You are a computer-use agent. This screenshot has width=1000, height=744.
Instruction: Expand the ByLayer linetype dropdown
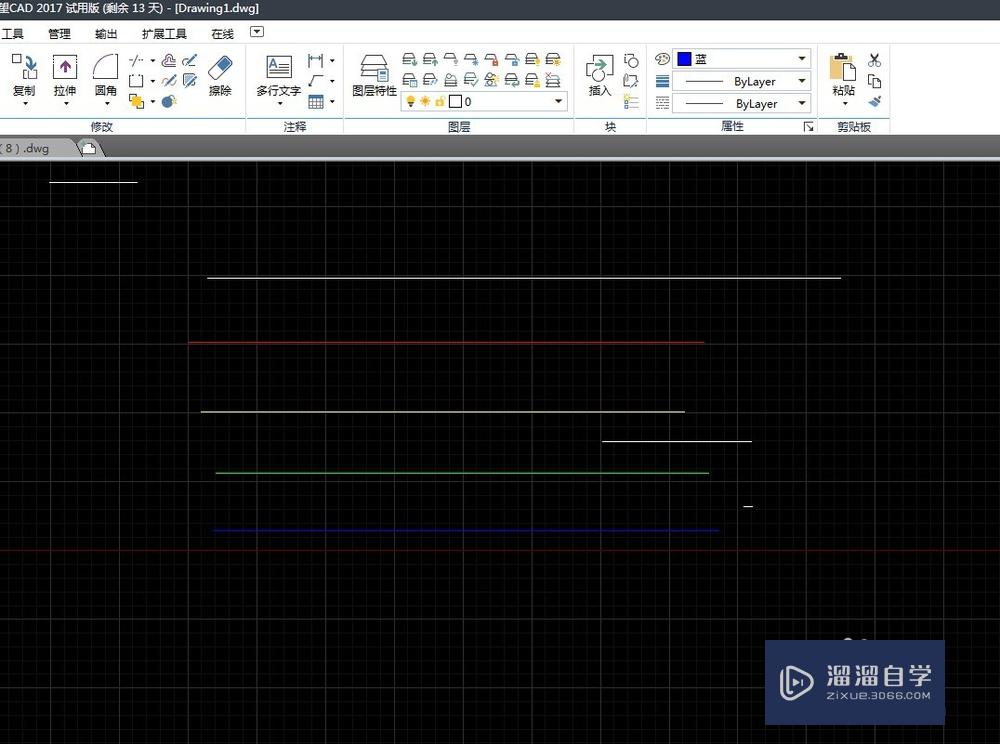801,80
